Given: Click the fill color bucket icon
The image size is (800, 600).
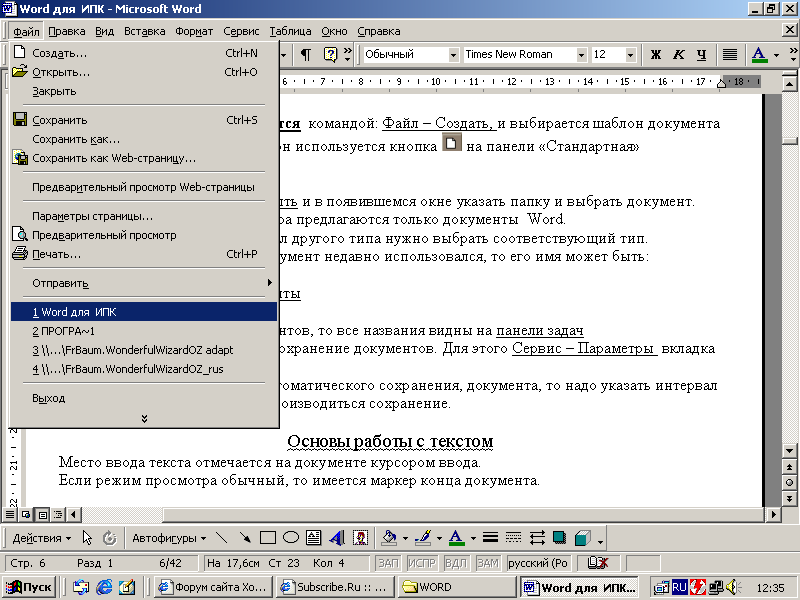Looking at the screenshot, I should click(x=389, y=538).
